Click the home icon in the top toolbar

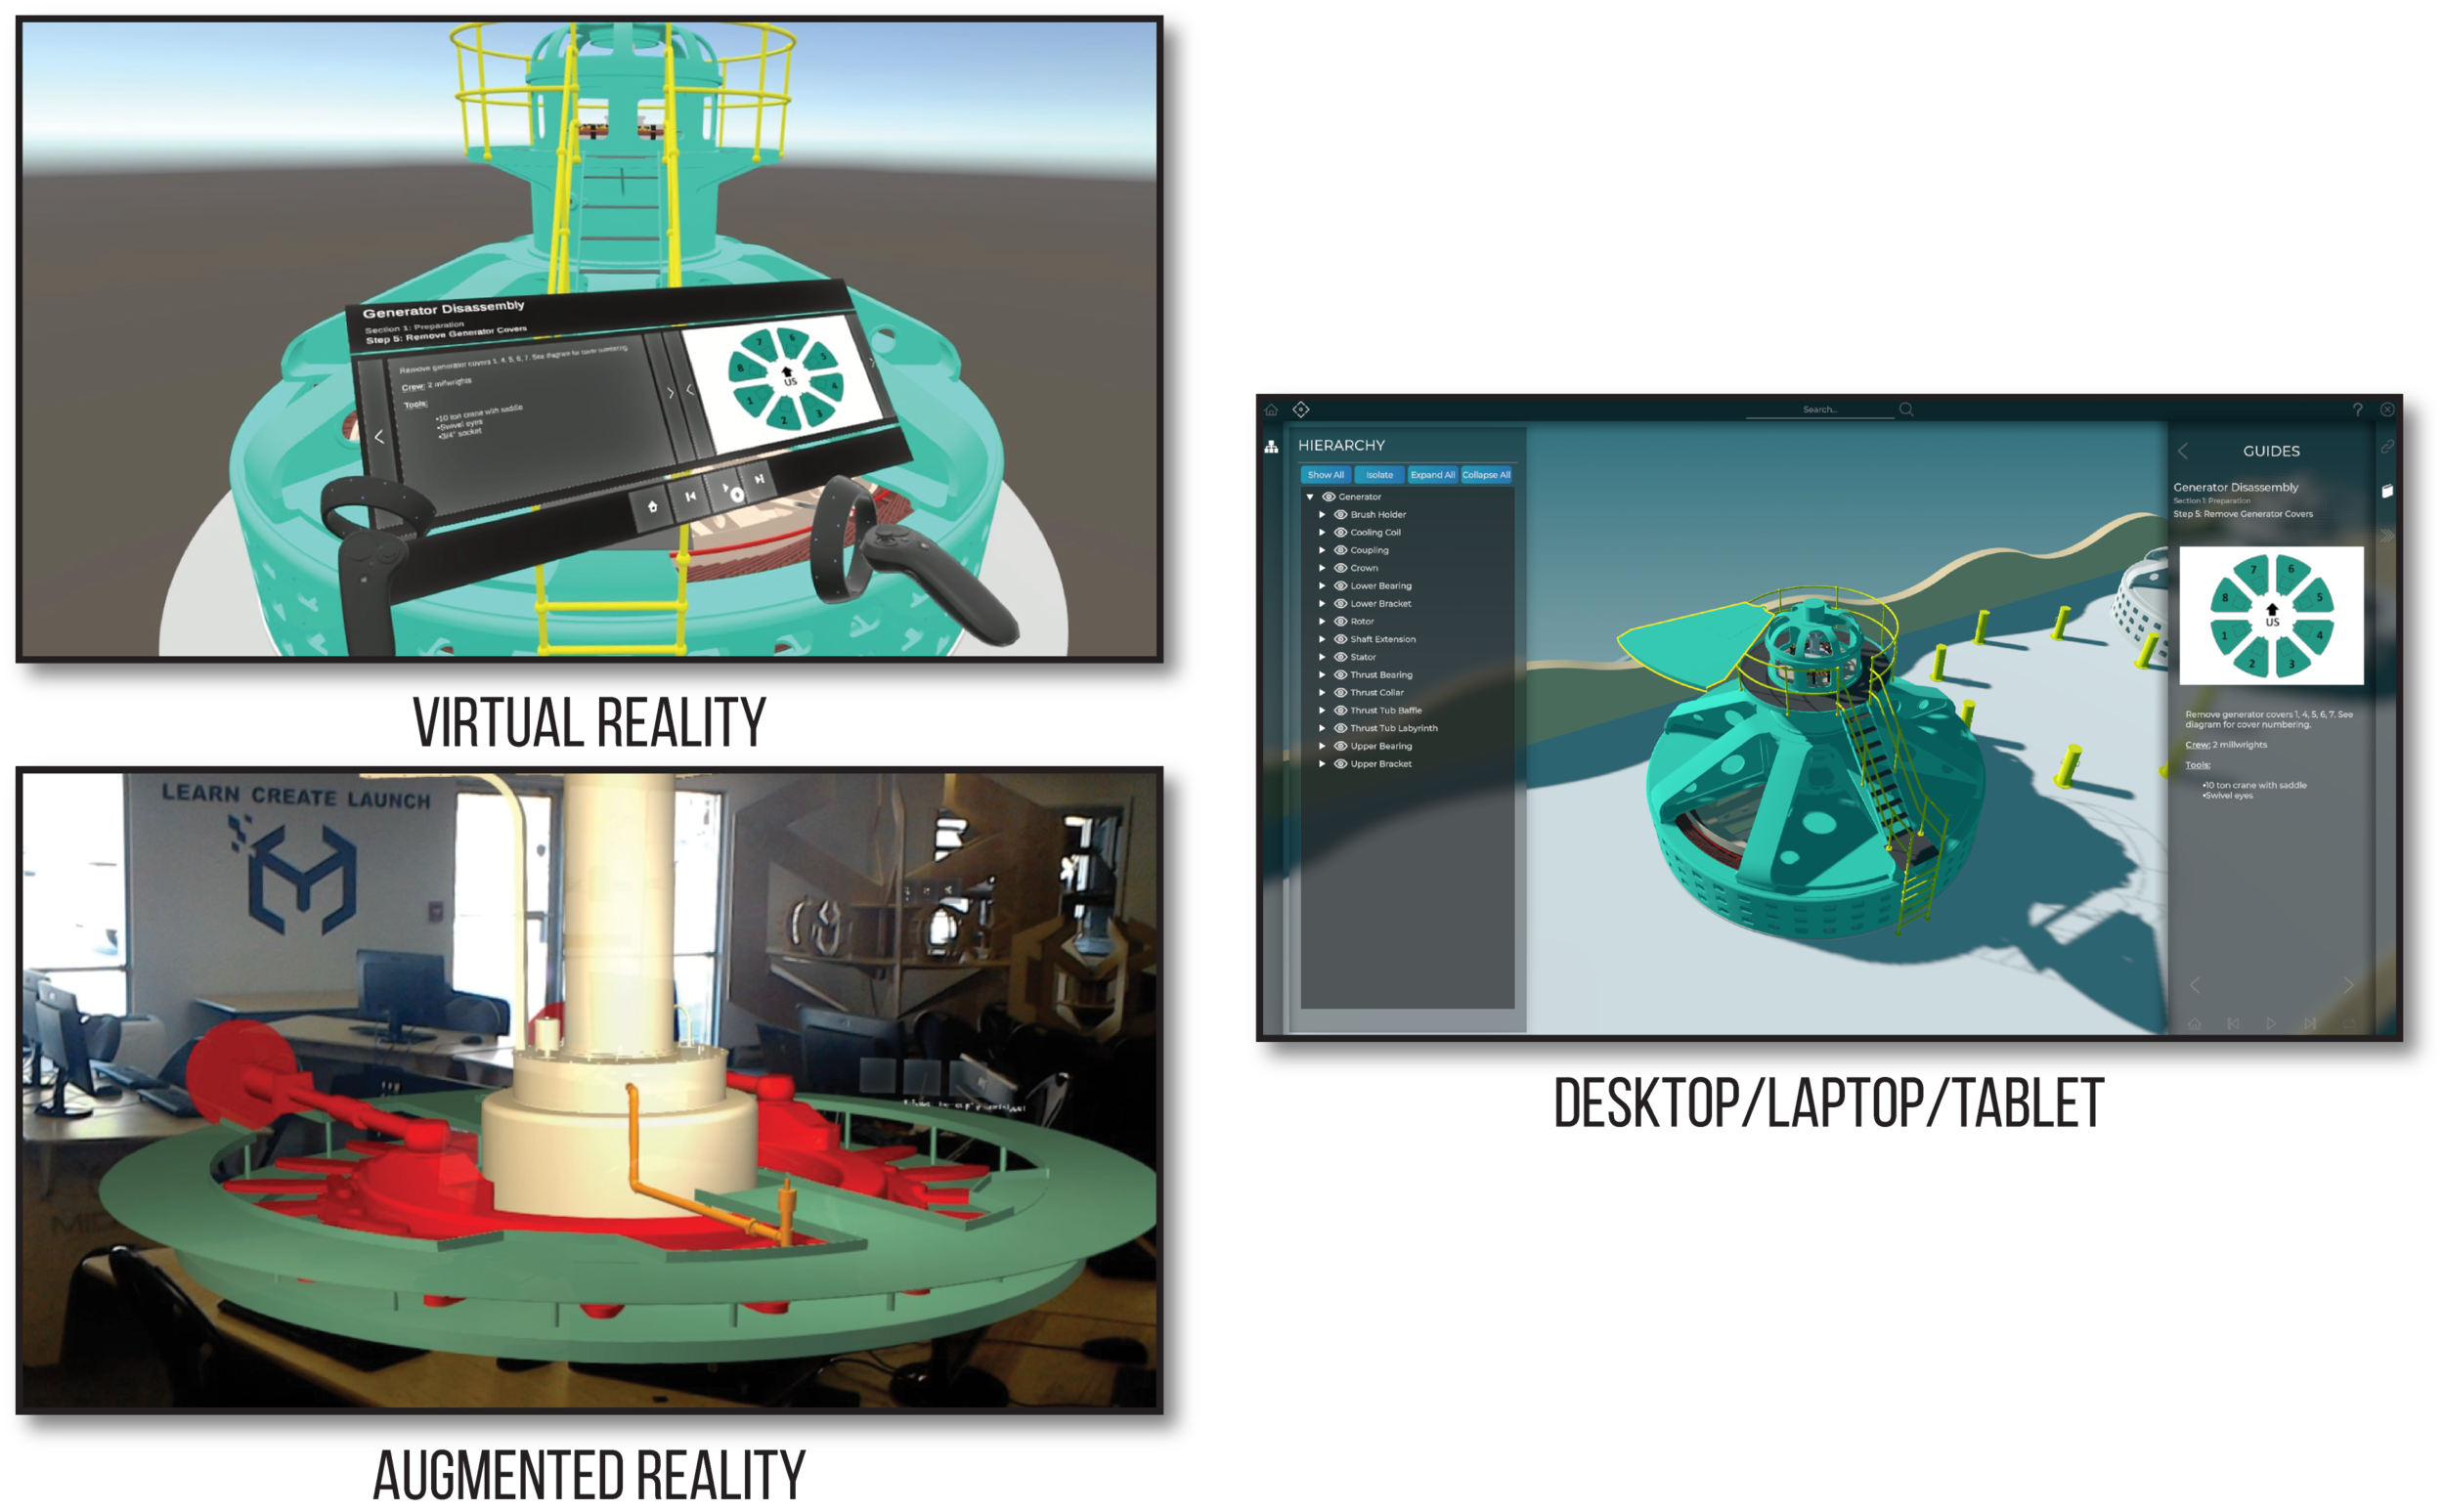coord(1272,409)
